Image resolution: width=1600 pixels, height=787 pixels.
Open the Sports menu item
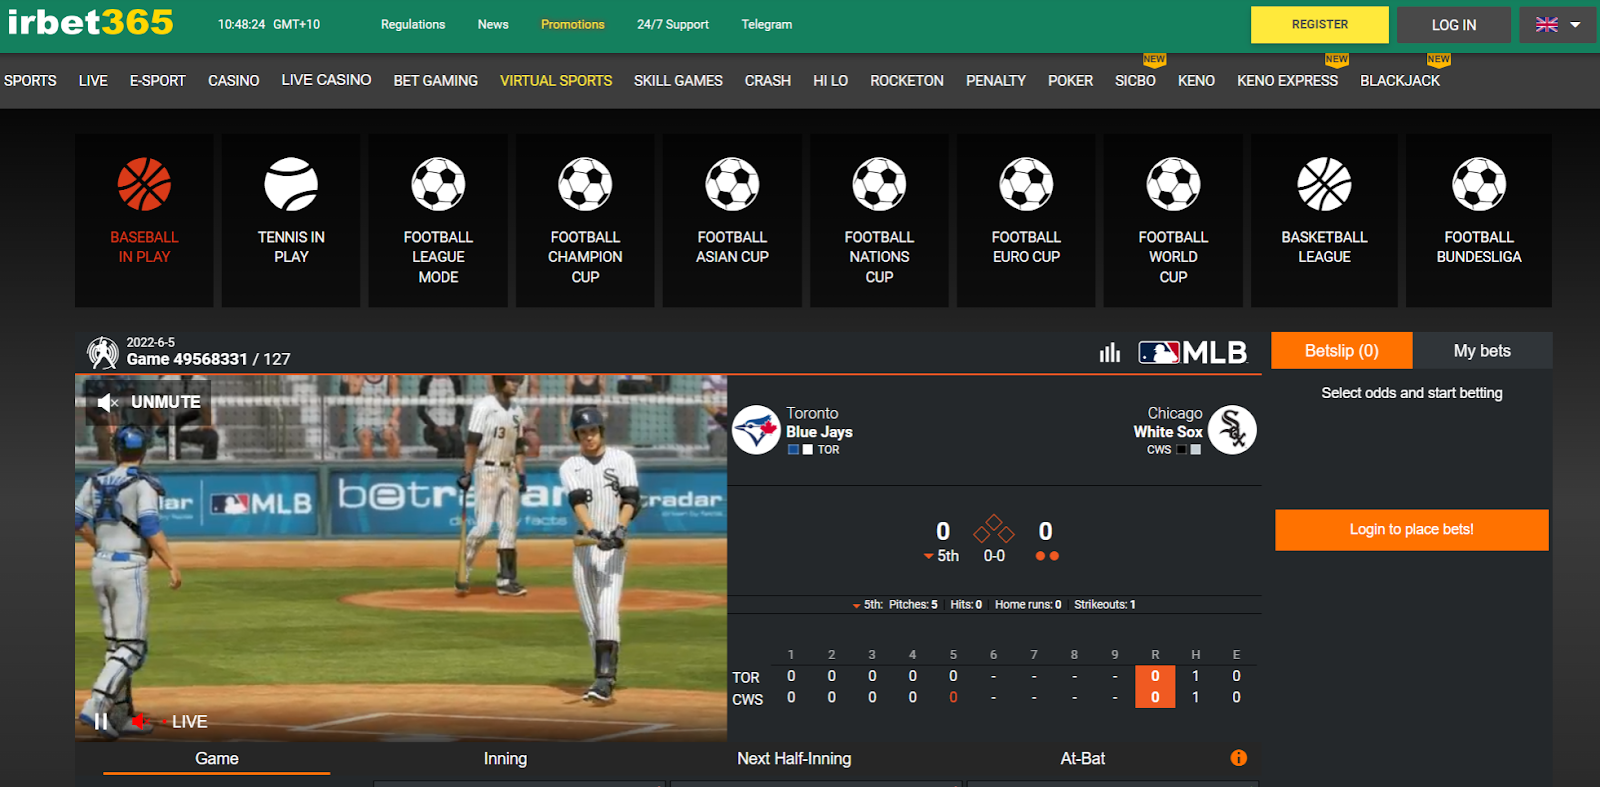click(30, 80)
